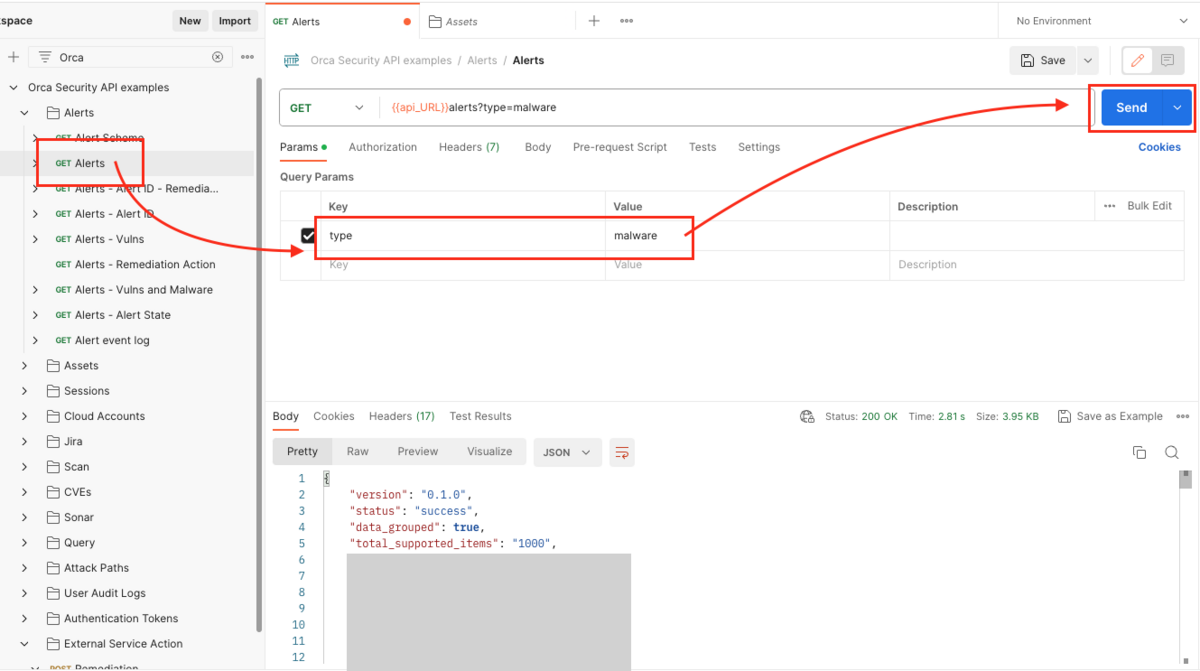Image resolution: width=1200 pixels, height=671 pixels.
Task: Expand the Cloud Accounts folder
Action: pos(25,417)
